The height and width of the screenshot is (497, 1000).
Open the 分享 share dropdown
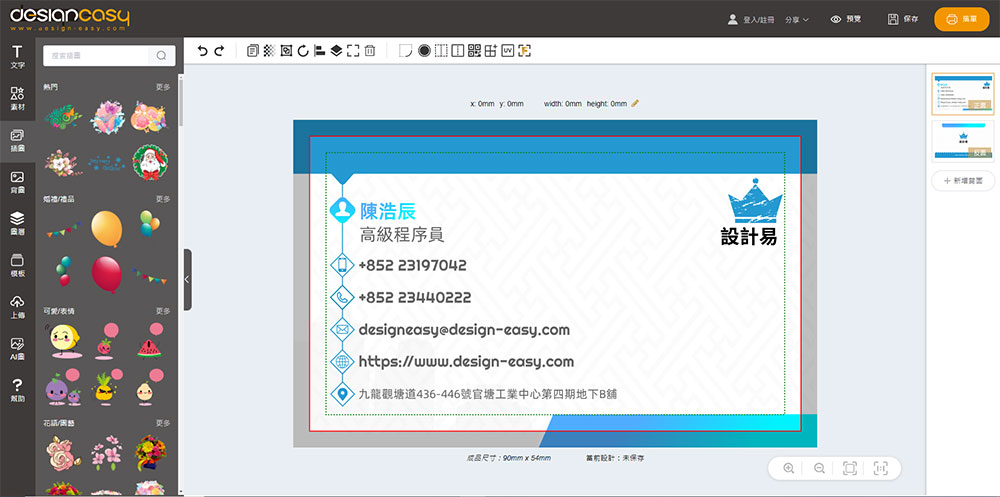797,19
